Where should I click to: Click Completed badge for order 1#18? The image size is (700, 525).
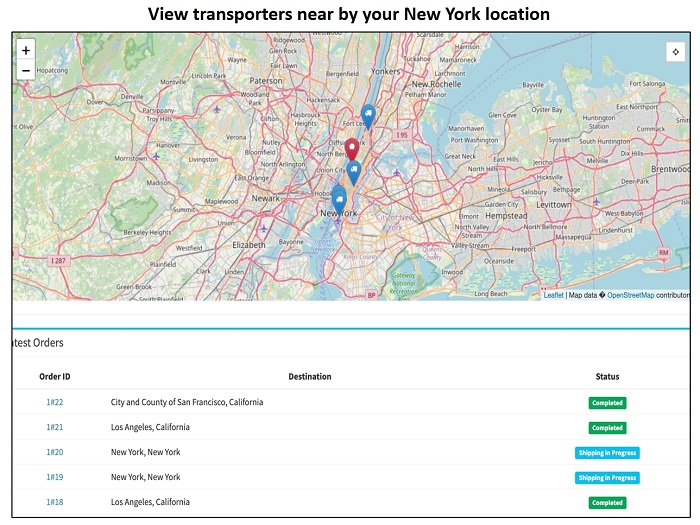point(607,503)
